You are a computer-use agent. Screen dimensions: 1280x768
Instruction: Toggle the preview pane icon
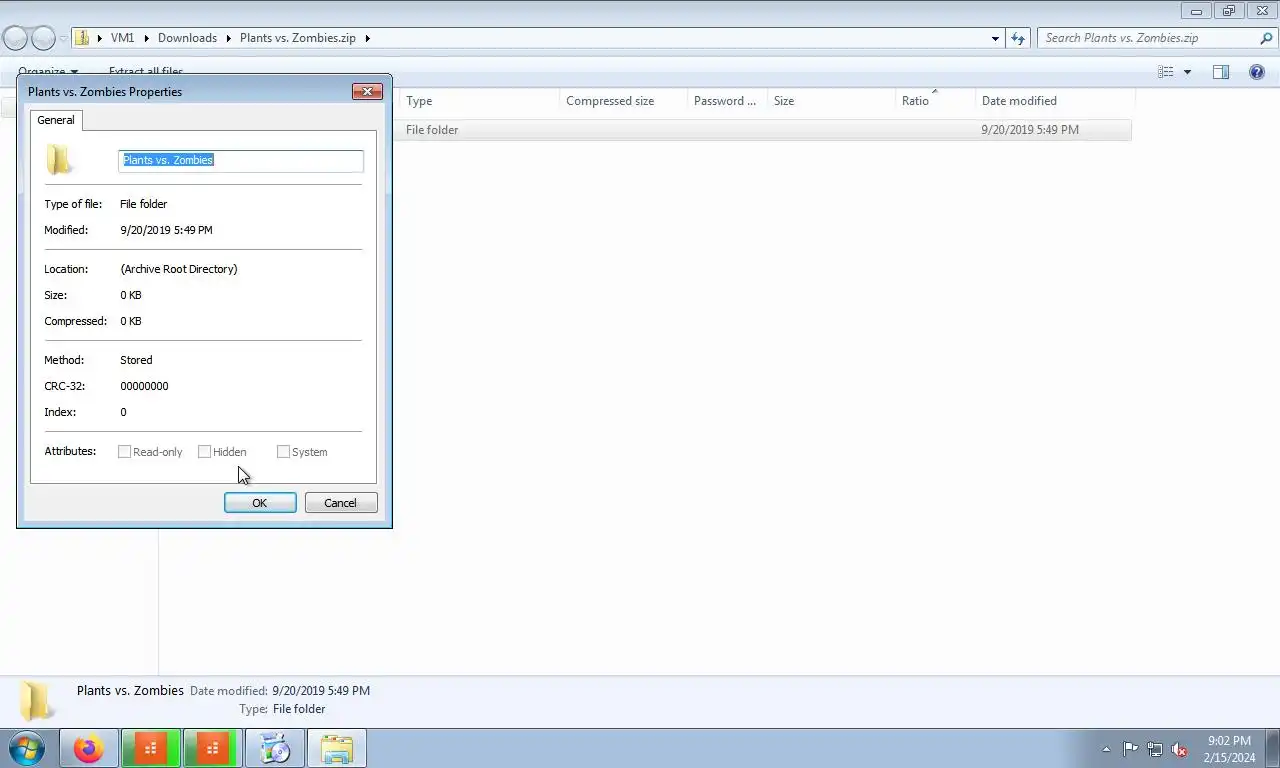[x=1221, y=72]
